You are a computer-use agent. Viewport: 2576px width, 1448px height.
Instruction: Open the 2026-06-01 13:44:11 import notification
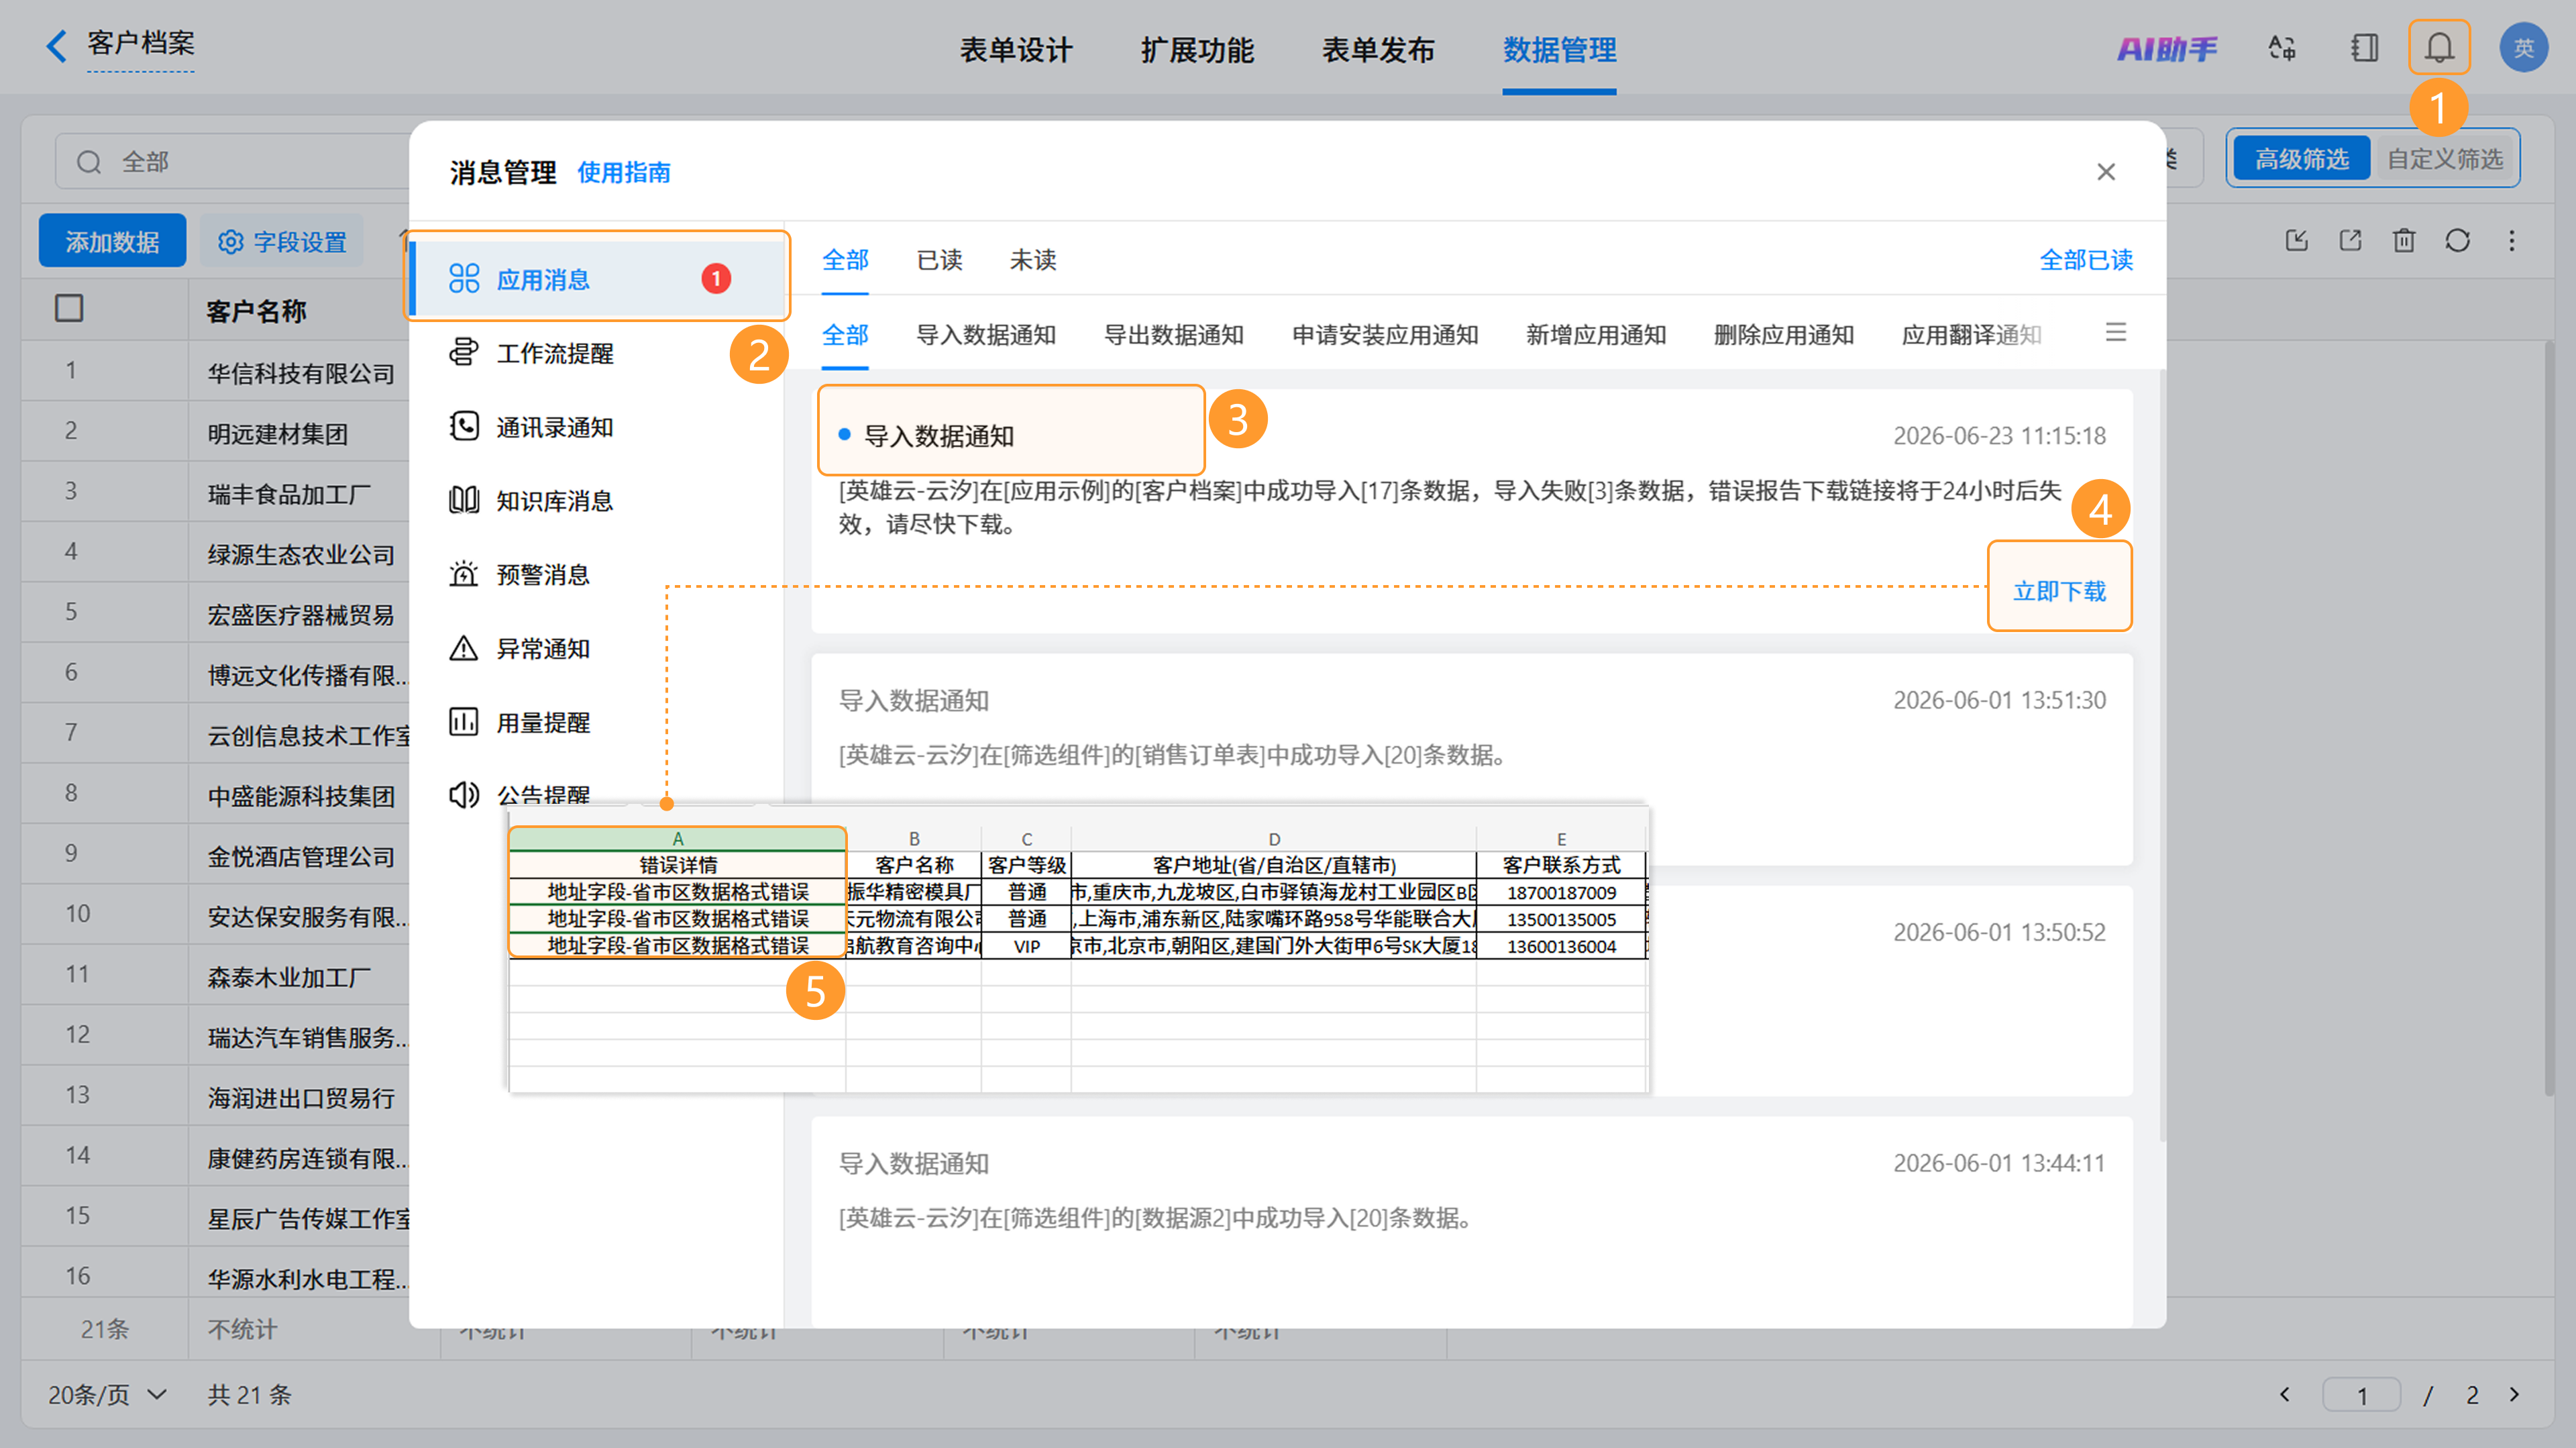1471,1222
